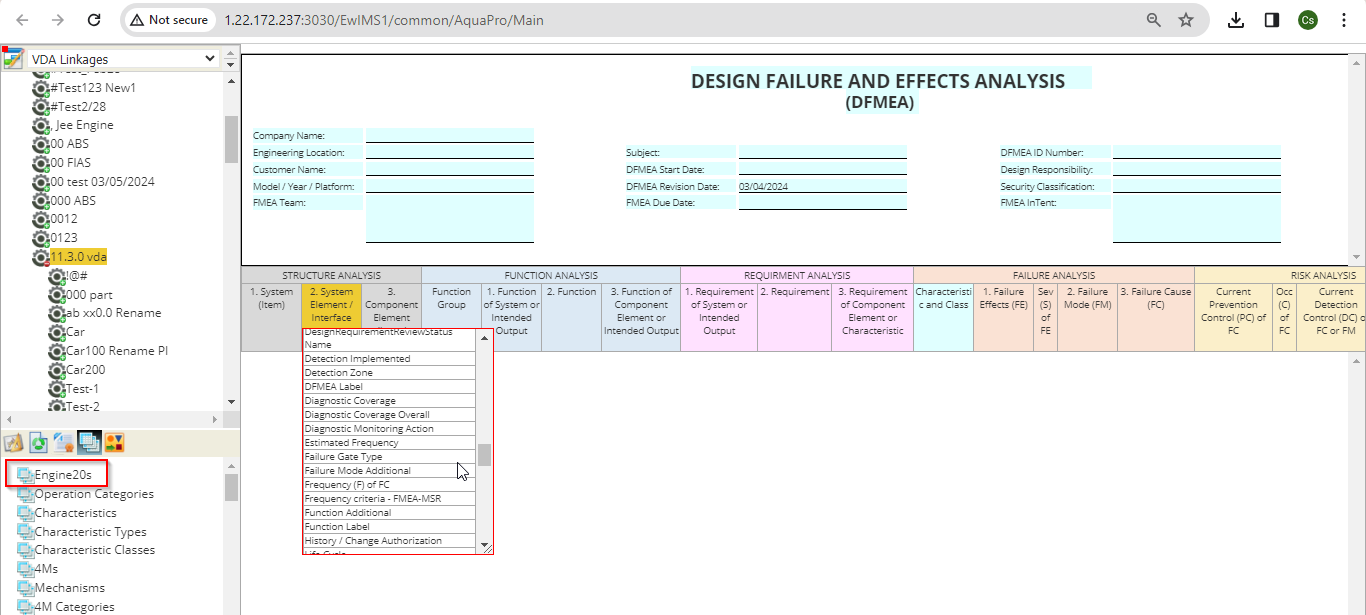Click the browser forward arrow
This screenshot has height=615, width=1366.
point(58,20)
